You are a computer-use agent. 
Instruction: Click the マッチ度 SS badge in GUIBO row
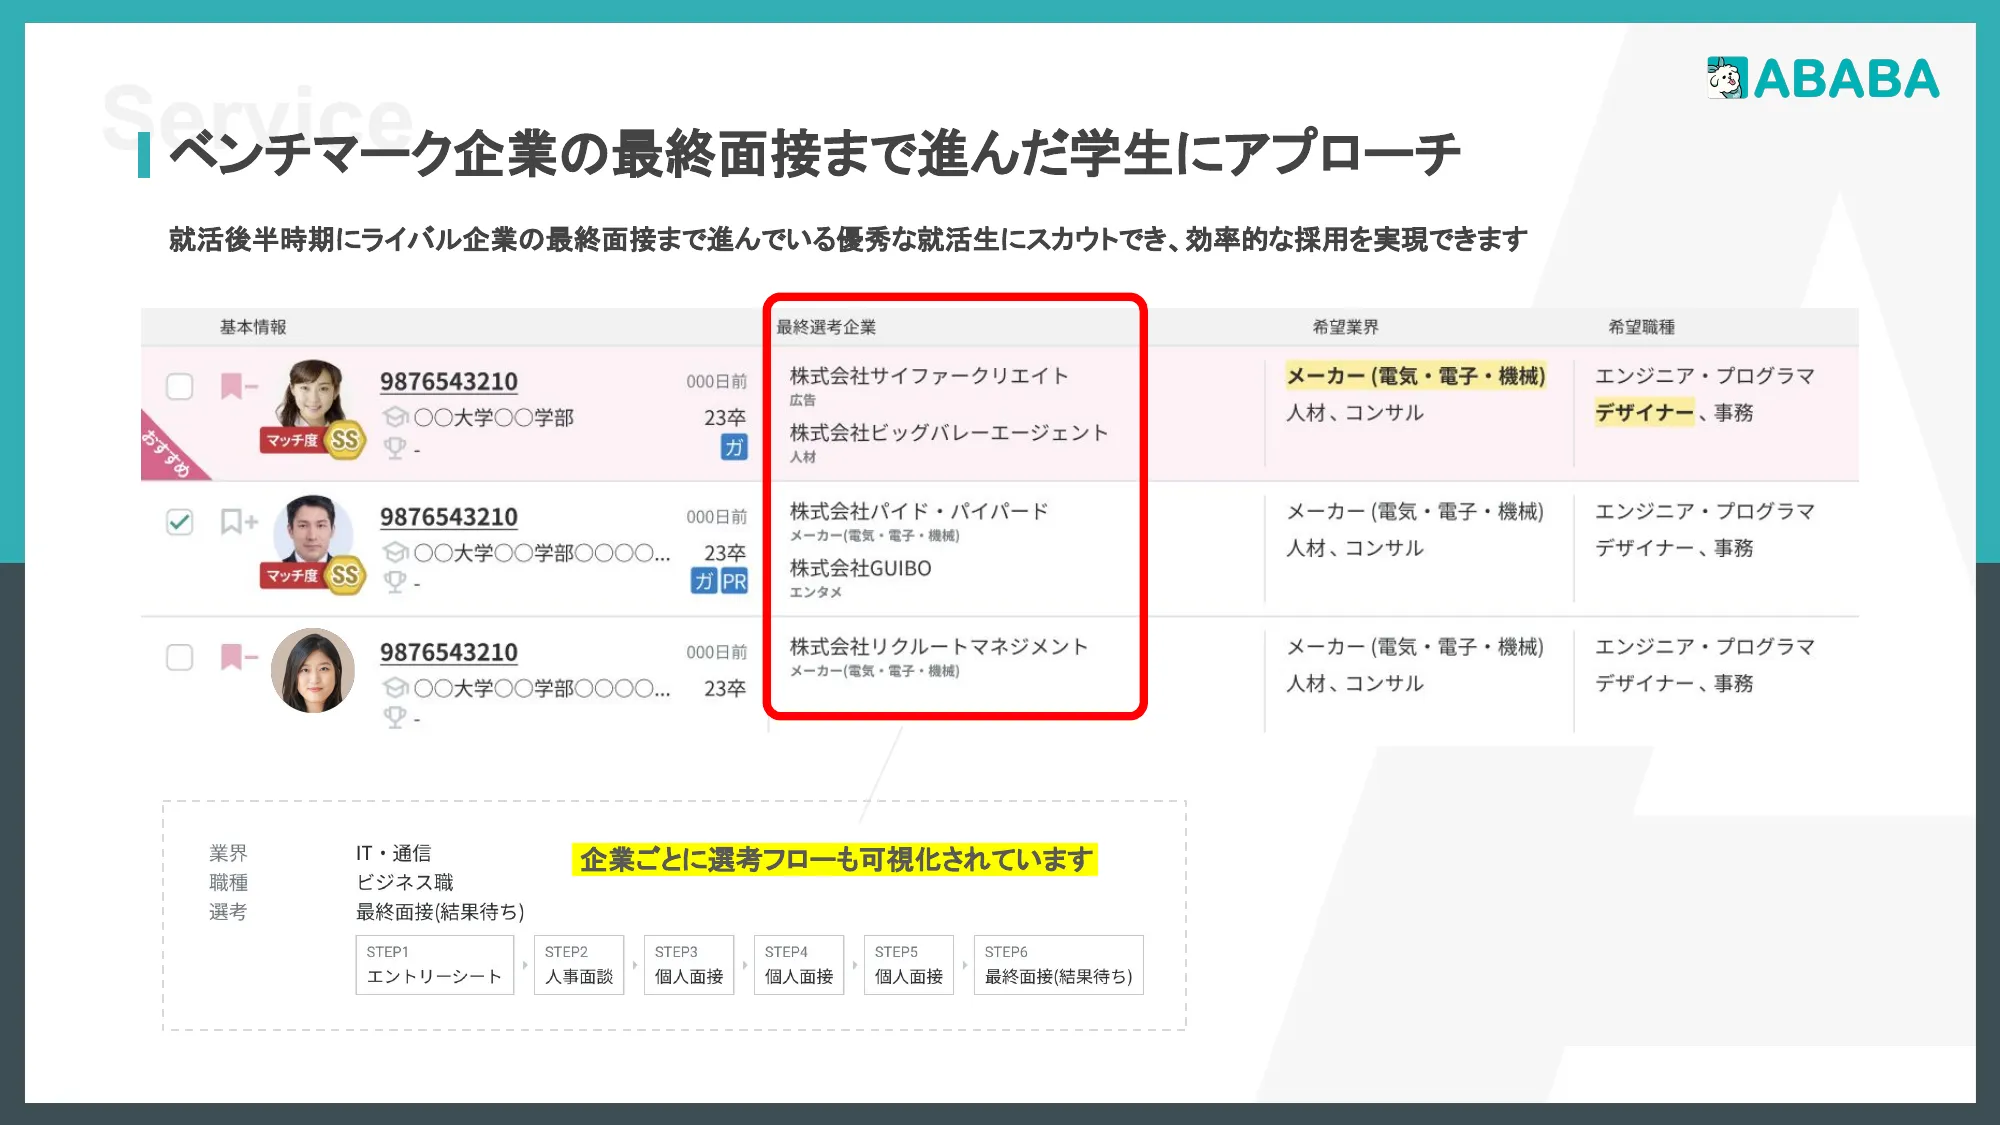coord(313,576)
